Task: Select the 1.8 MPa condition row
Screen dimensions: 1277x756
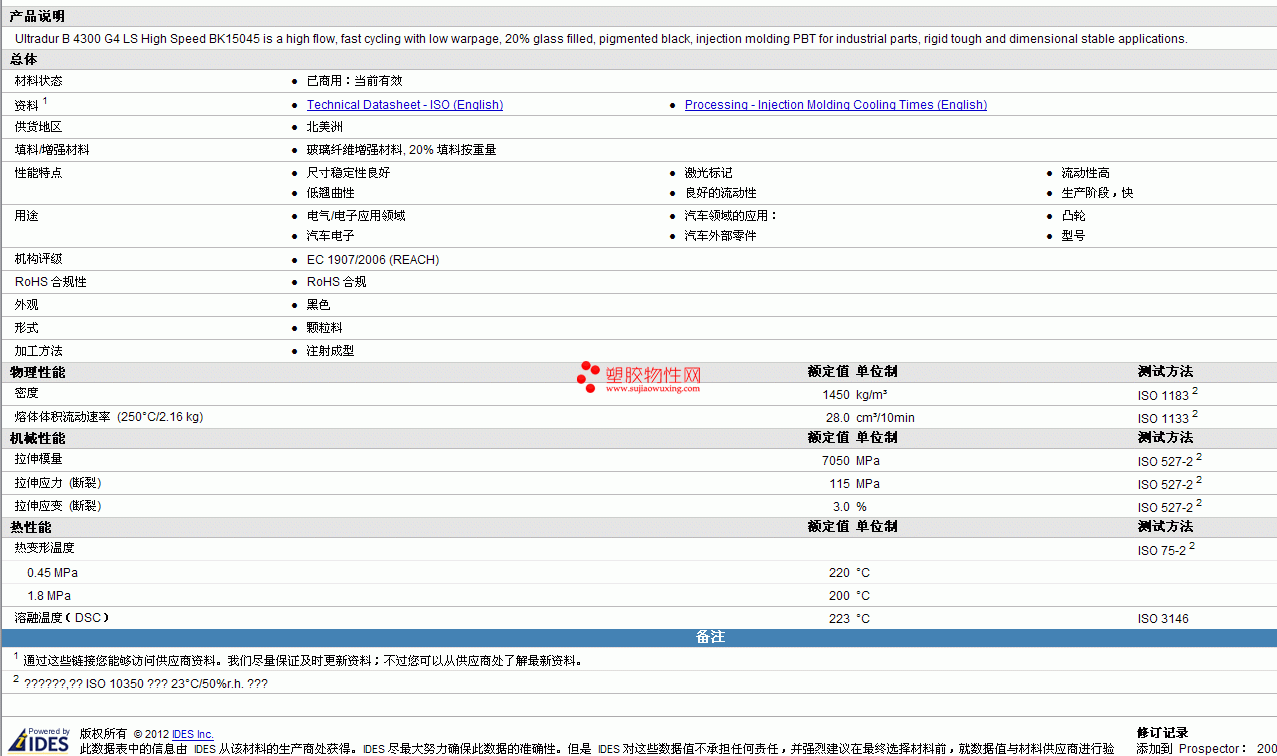Action: click(638, 596)
